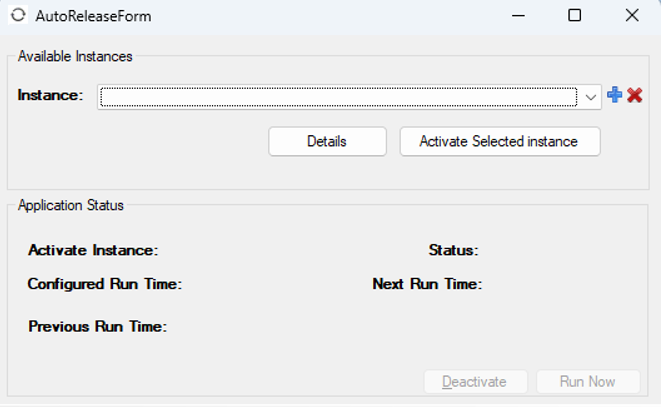The image size is (662, 407).
Task: Open the Details button
Action: click(327, 141)
